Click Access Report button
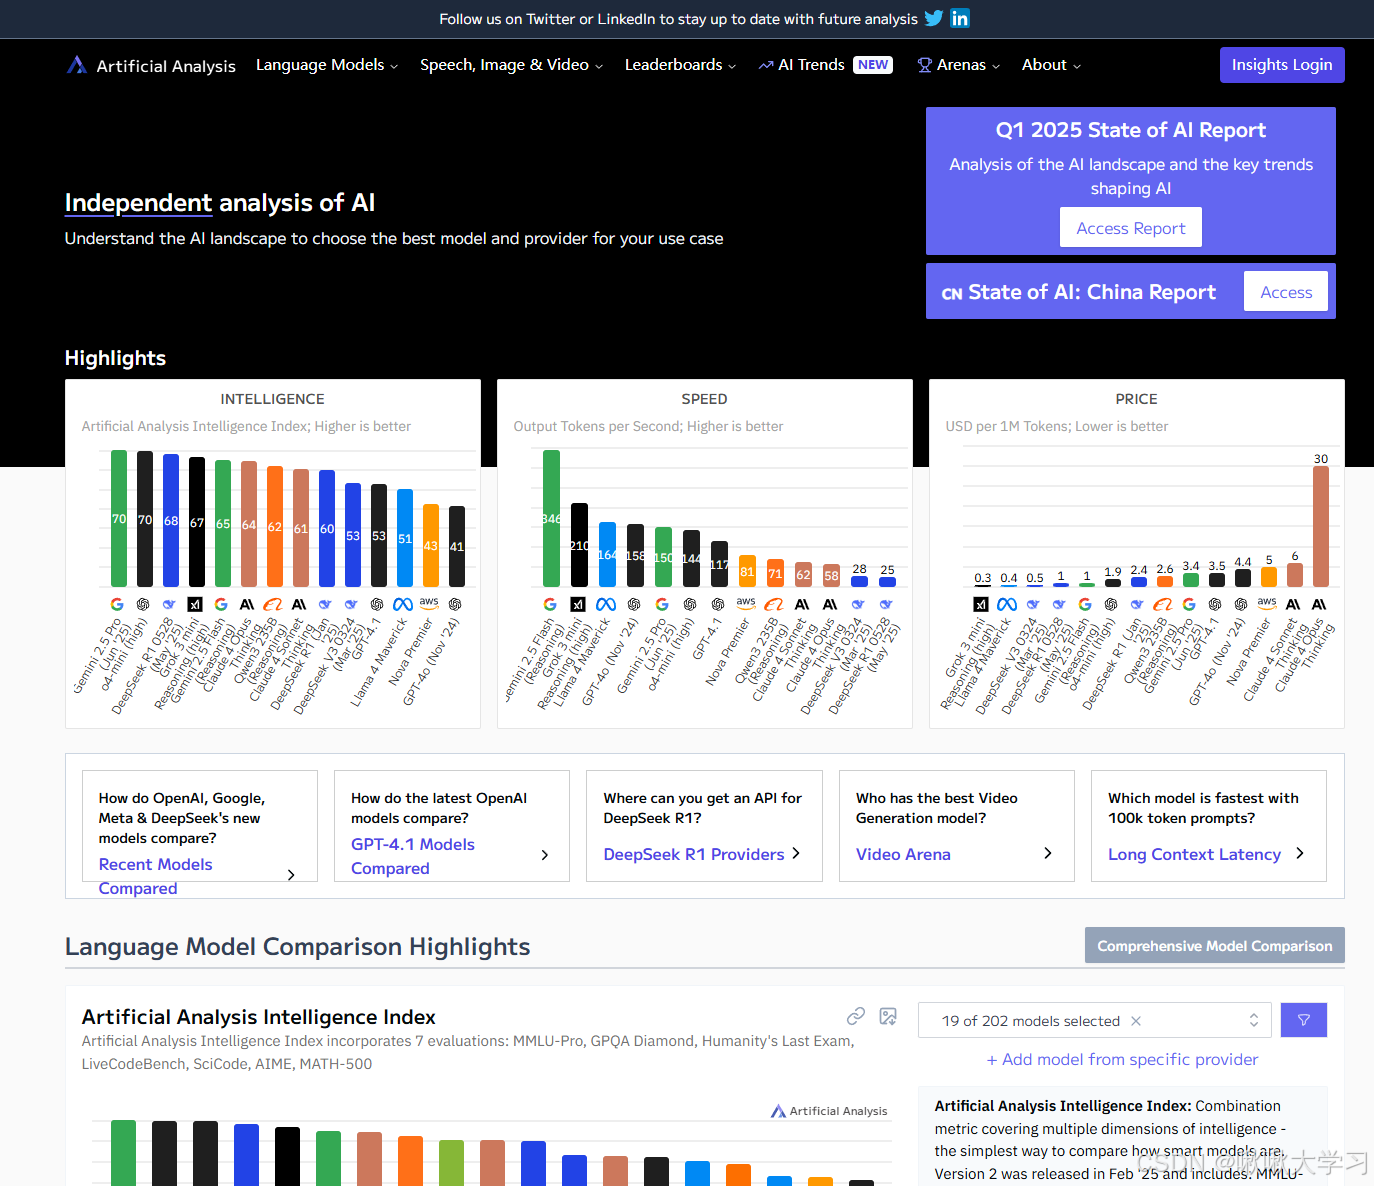1374x1186 pixels. (1131, 228)
